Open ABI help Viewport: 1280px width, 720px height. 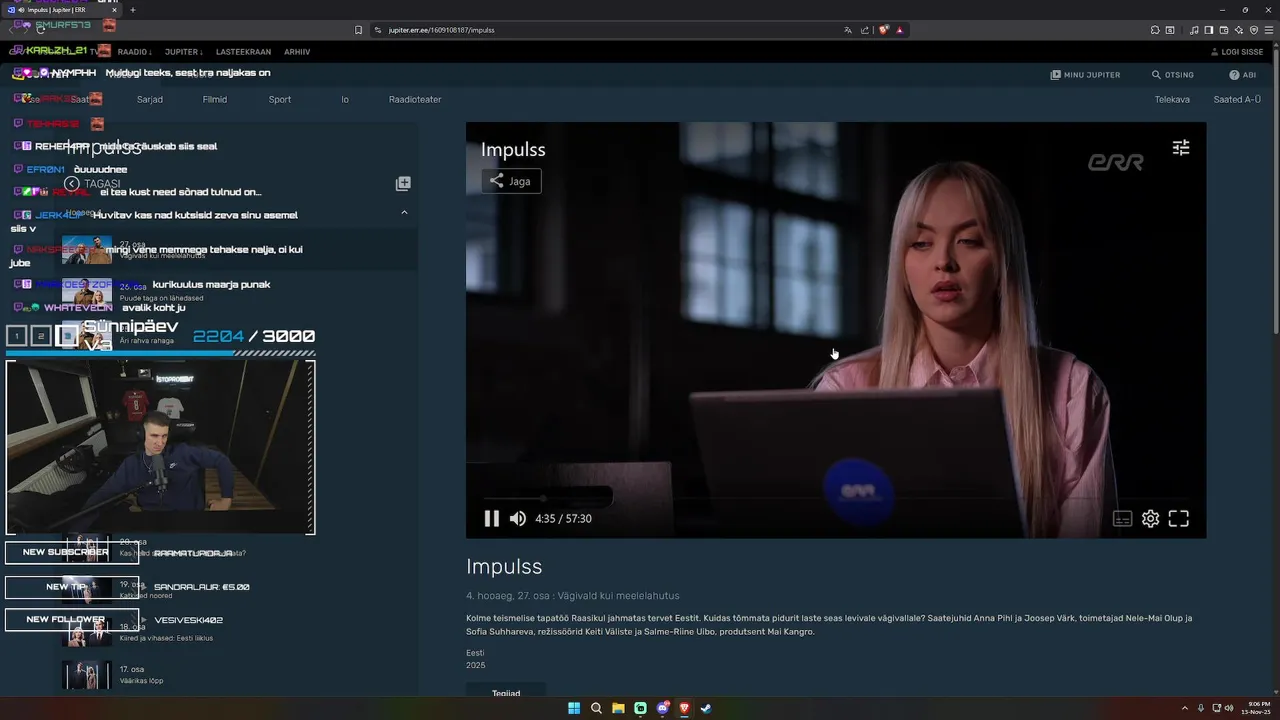(1243, 75)
